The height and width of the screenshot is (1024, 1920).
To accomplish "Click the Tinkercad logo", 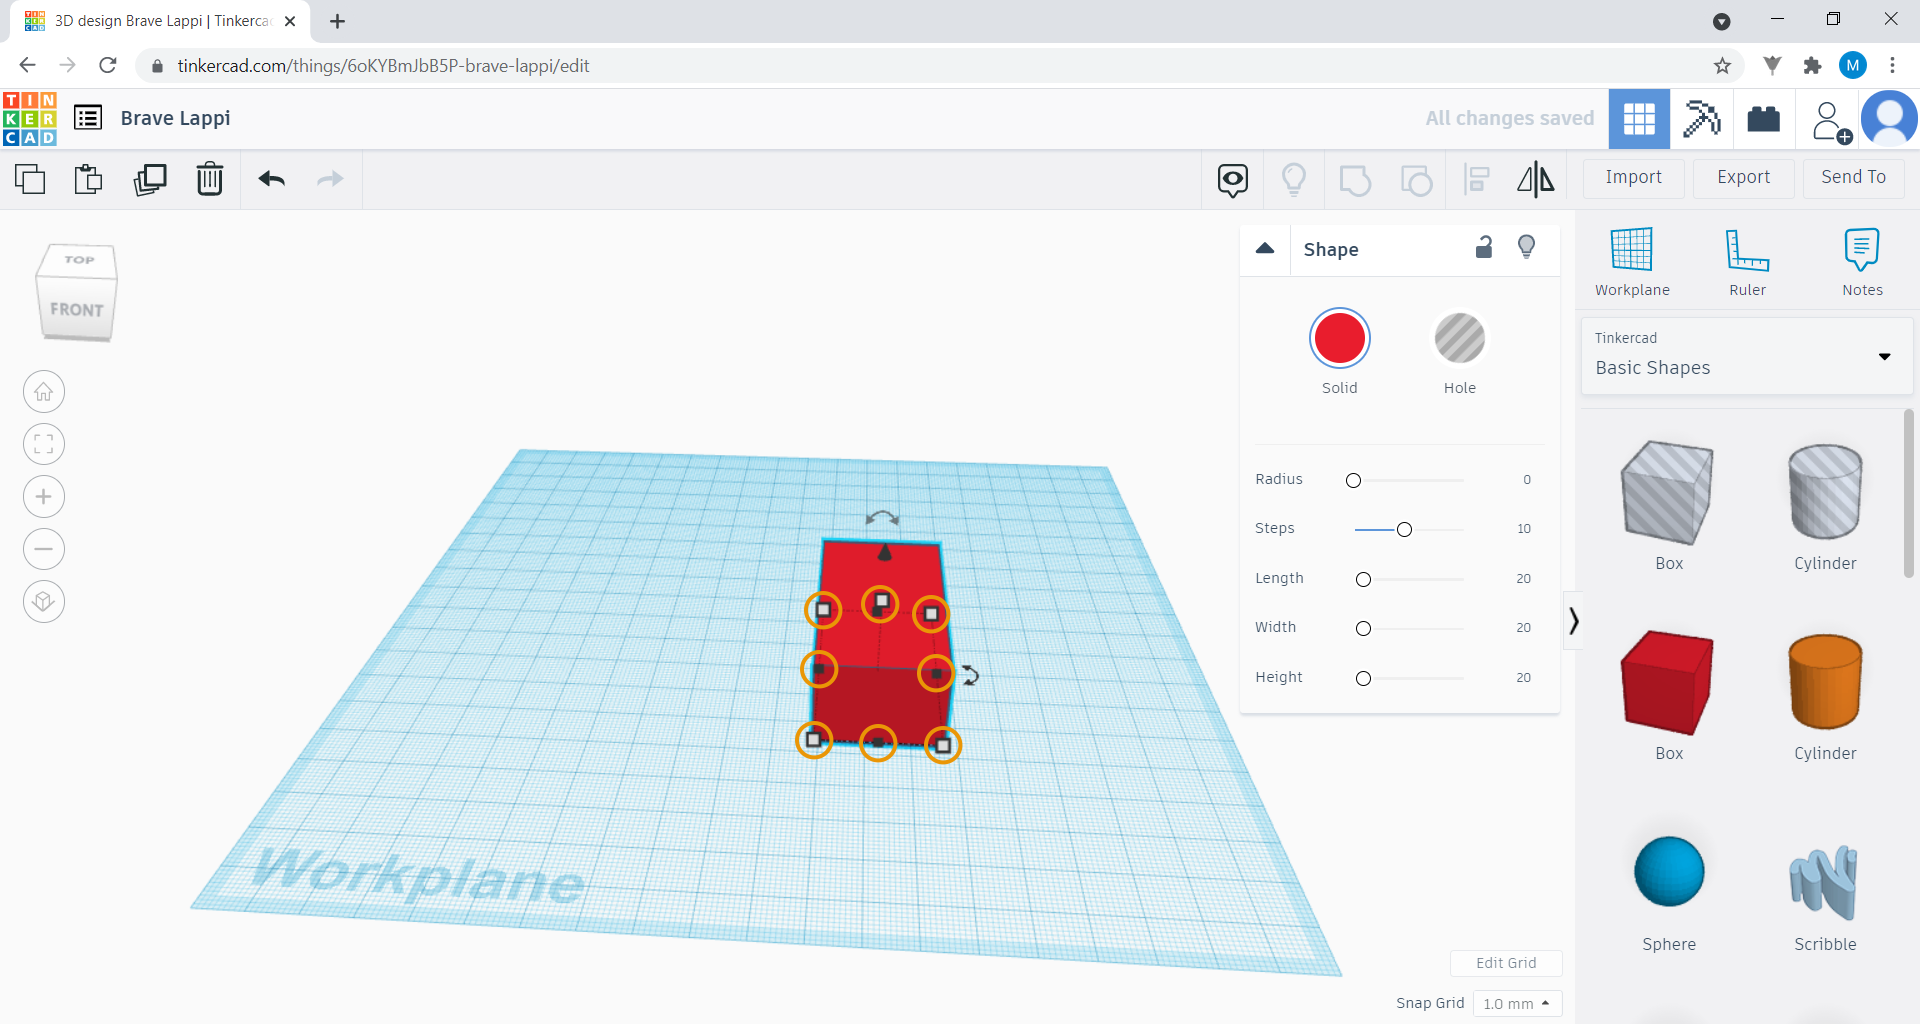I will 30,119.
